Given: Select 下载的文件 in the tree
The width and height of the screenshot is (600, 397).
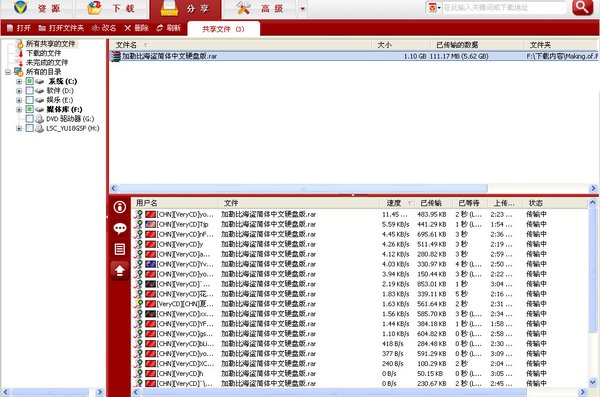Looking at the screenshot, I should (x=43, y=53).
